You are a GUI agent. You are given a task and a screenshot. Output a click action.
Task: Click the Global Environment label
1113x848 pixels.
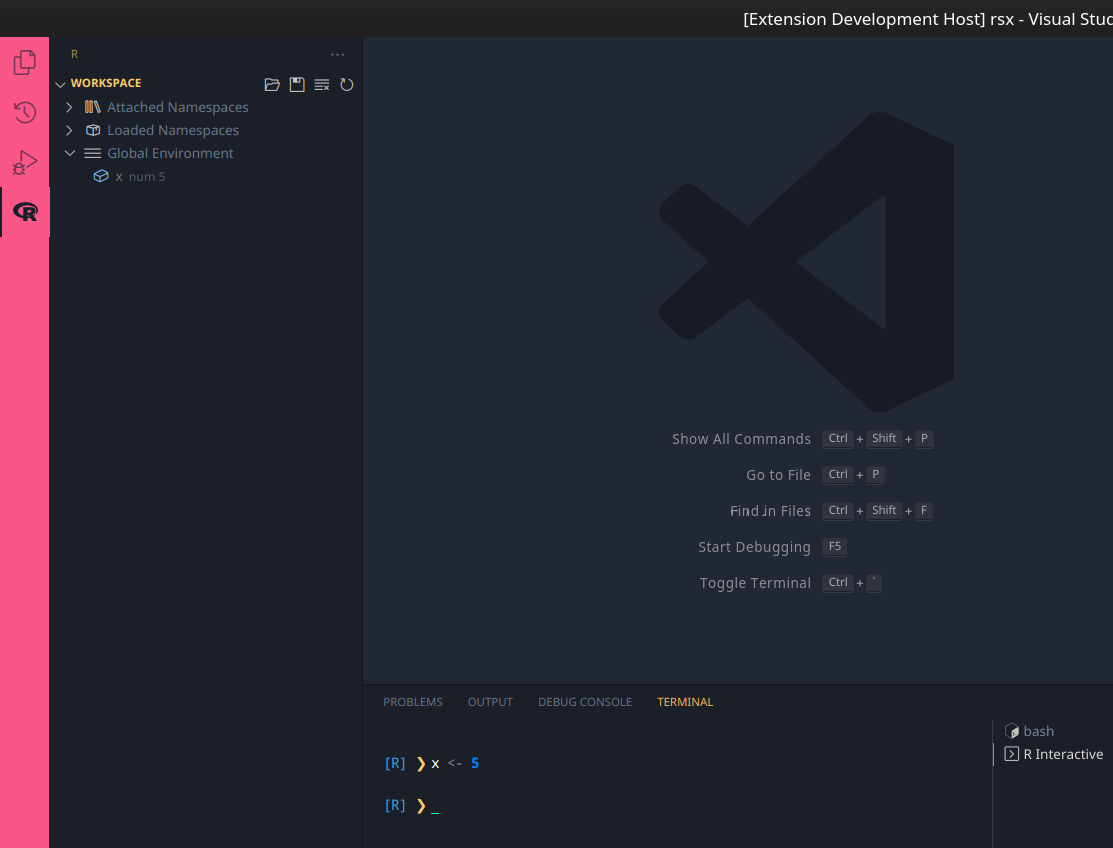point(170,153)
